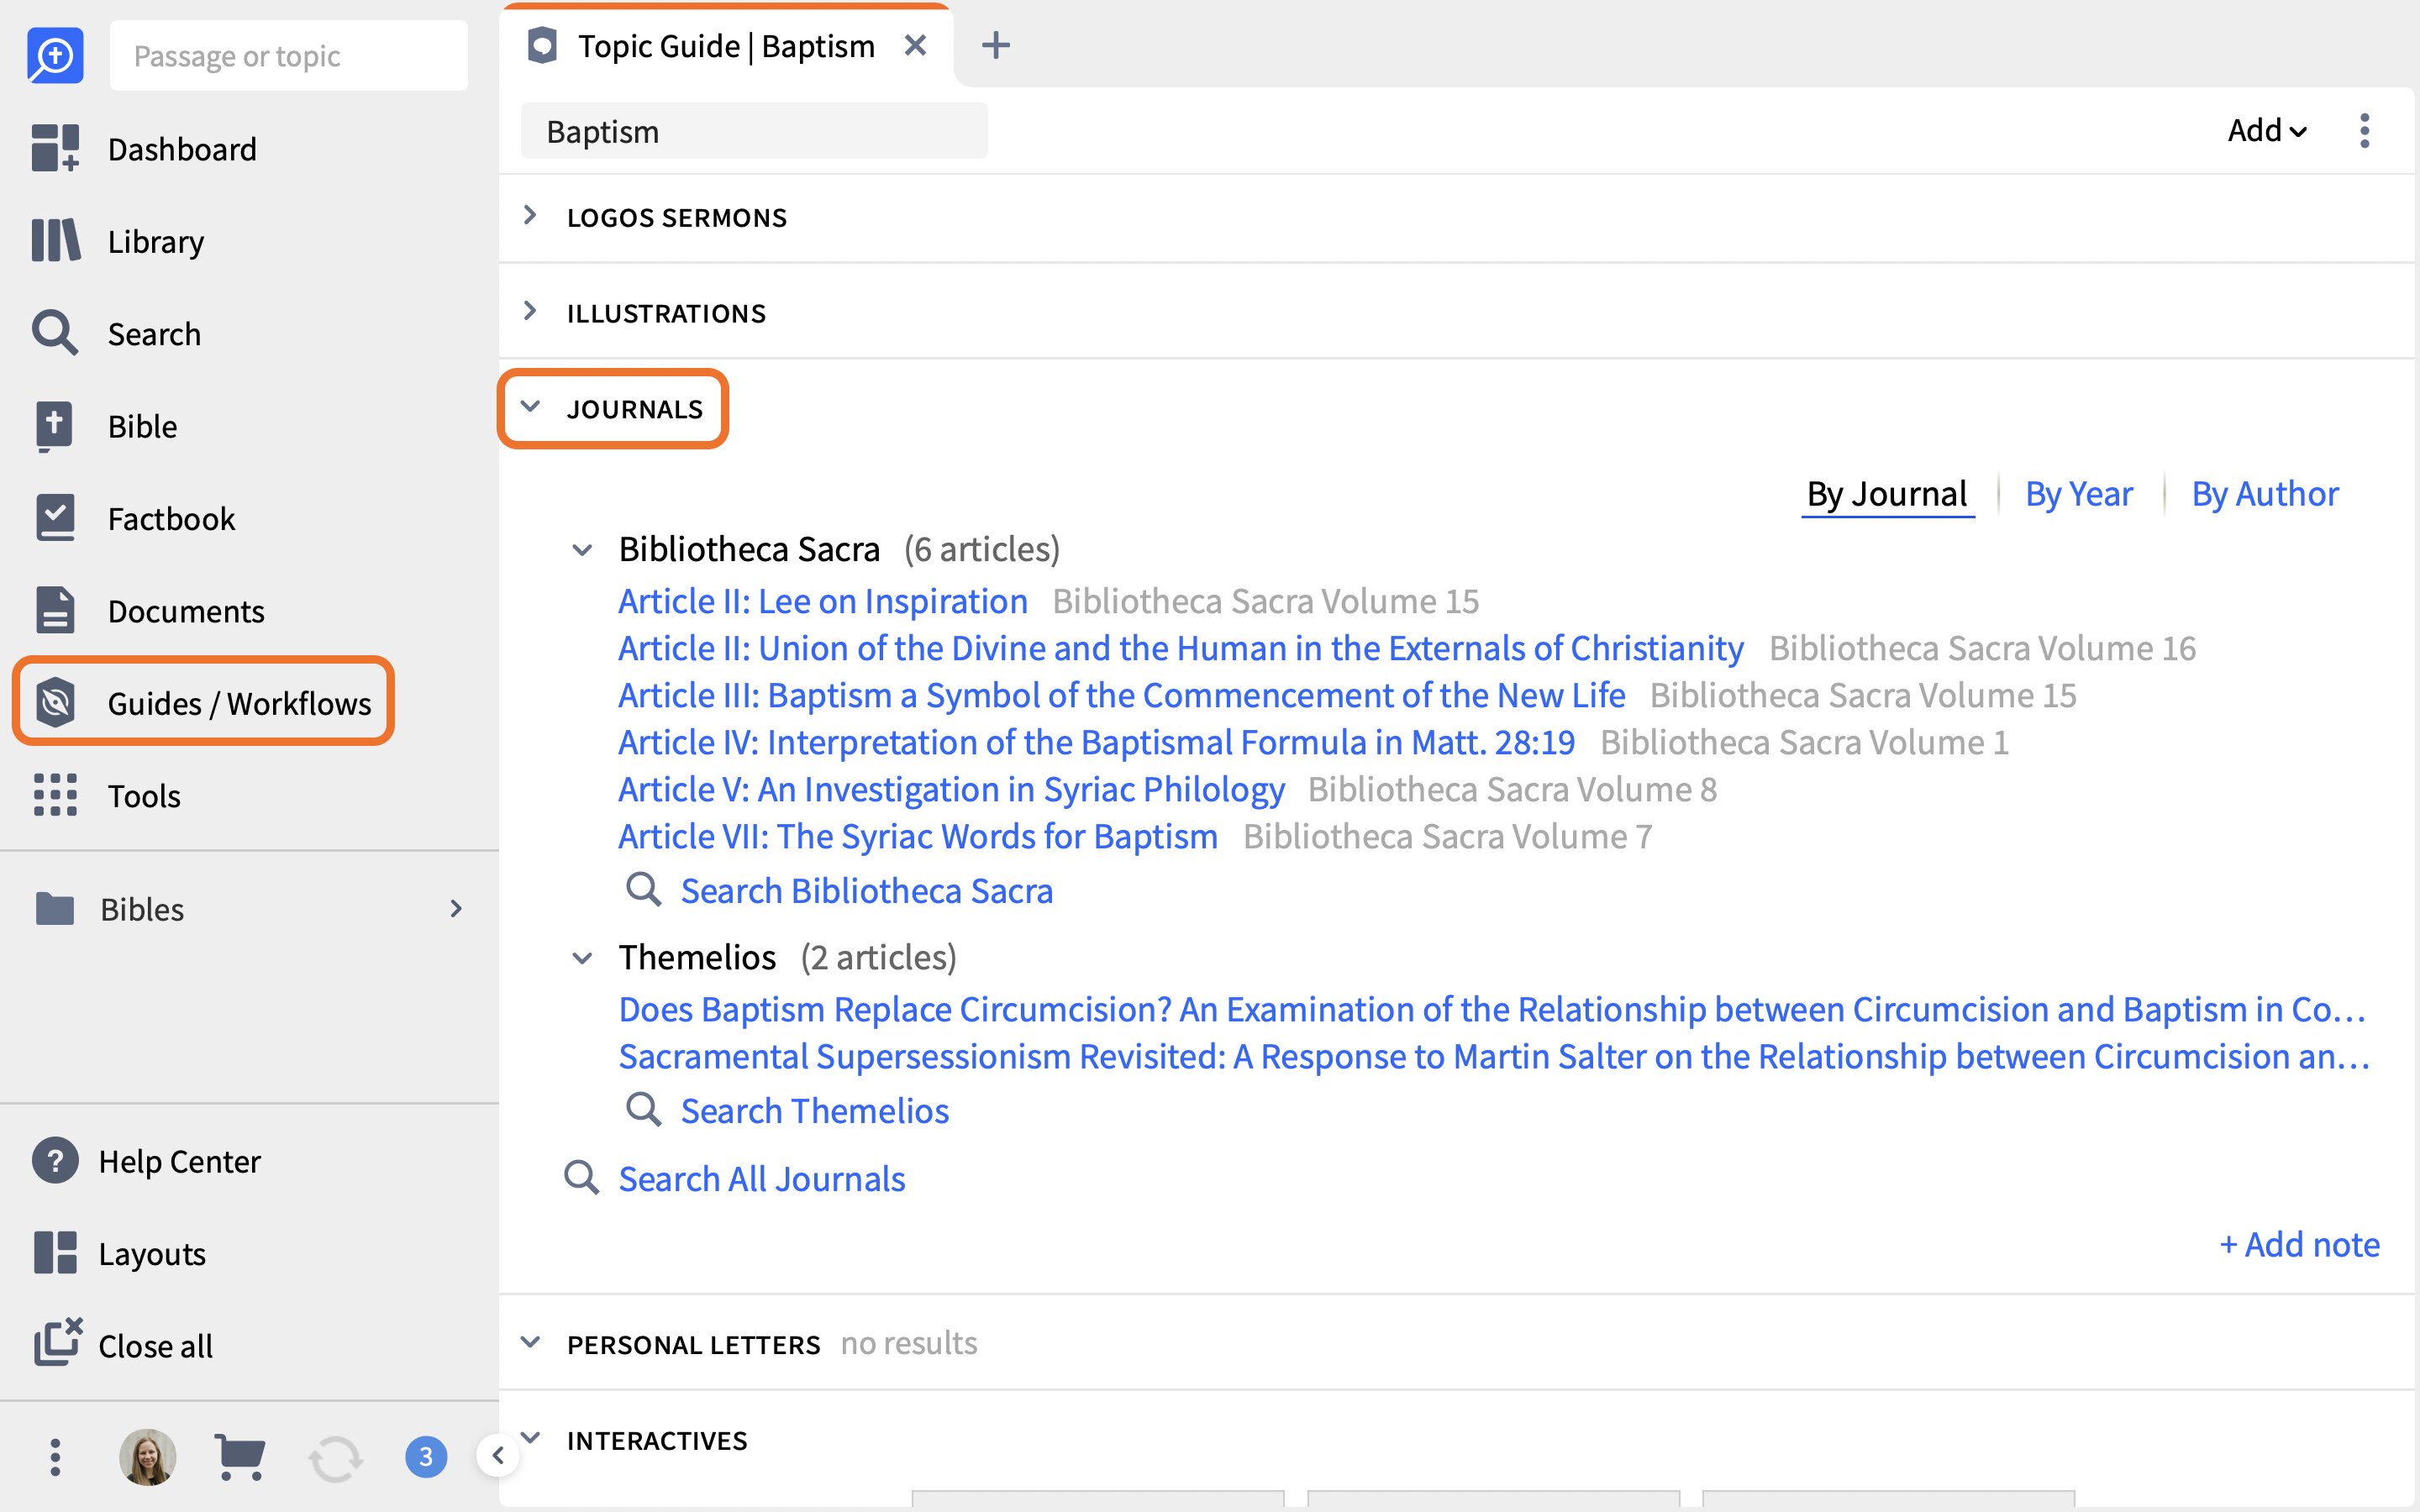Open the Library books icon
The image size is (2420, 1512).
coord(55,241)
